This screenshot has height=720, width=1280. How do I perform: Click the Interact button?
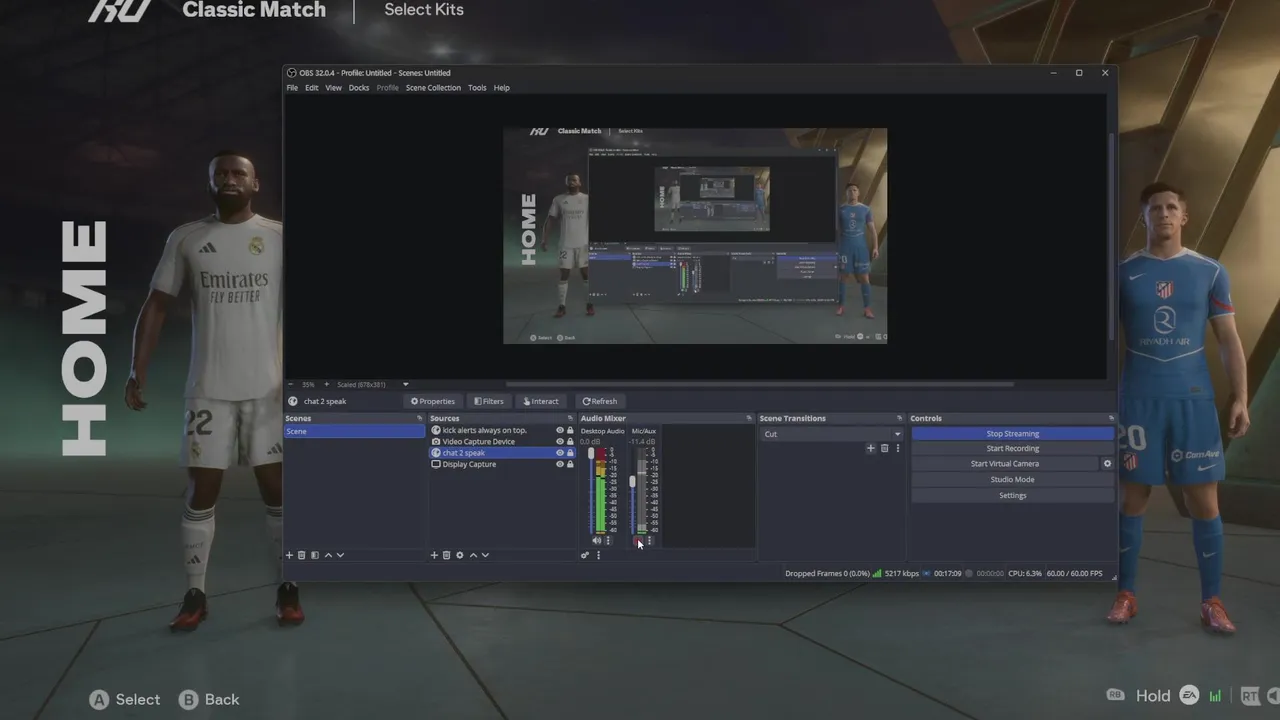[541, 401]
